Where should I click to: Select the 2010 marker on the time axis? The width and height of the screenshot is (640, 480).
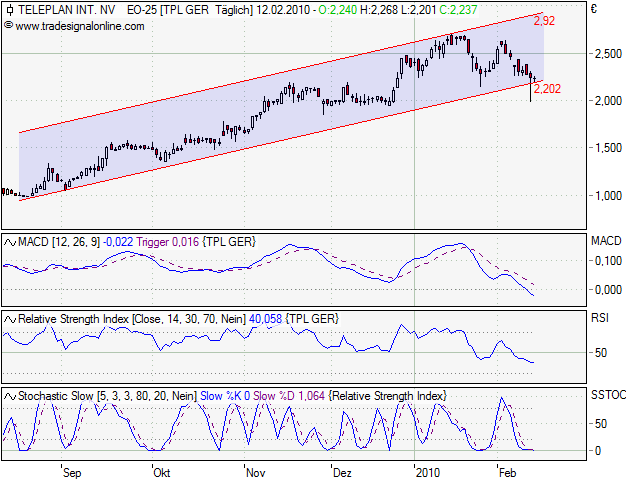click(428, 471)
